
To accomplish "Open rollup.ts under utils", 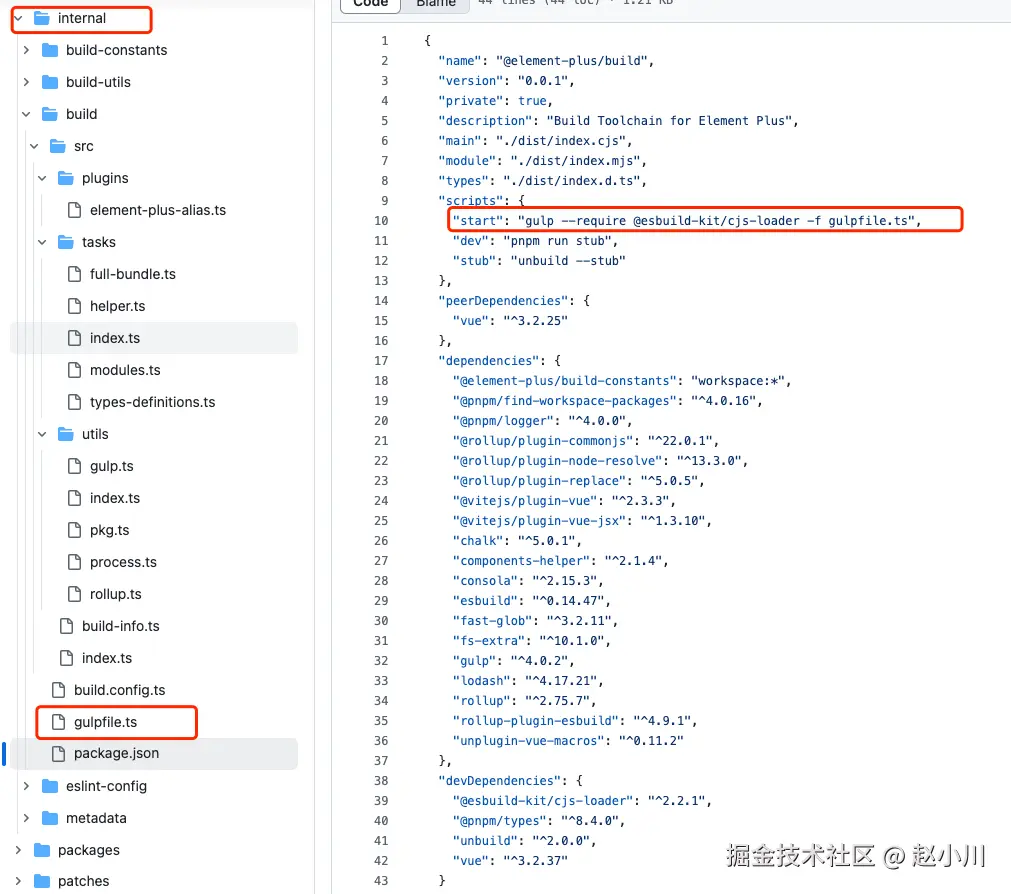I will tap(115, 594).
